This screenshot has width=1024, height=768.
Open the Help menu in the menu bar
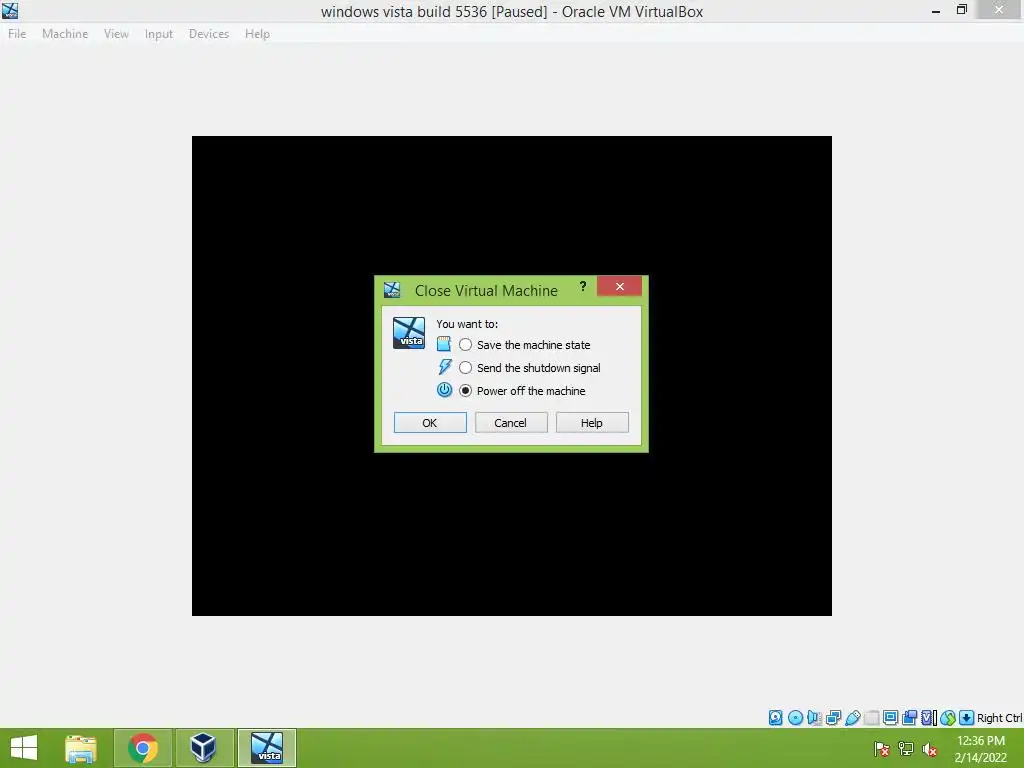tap(257, 33)
